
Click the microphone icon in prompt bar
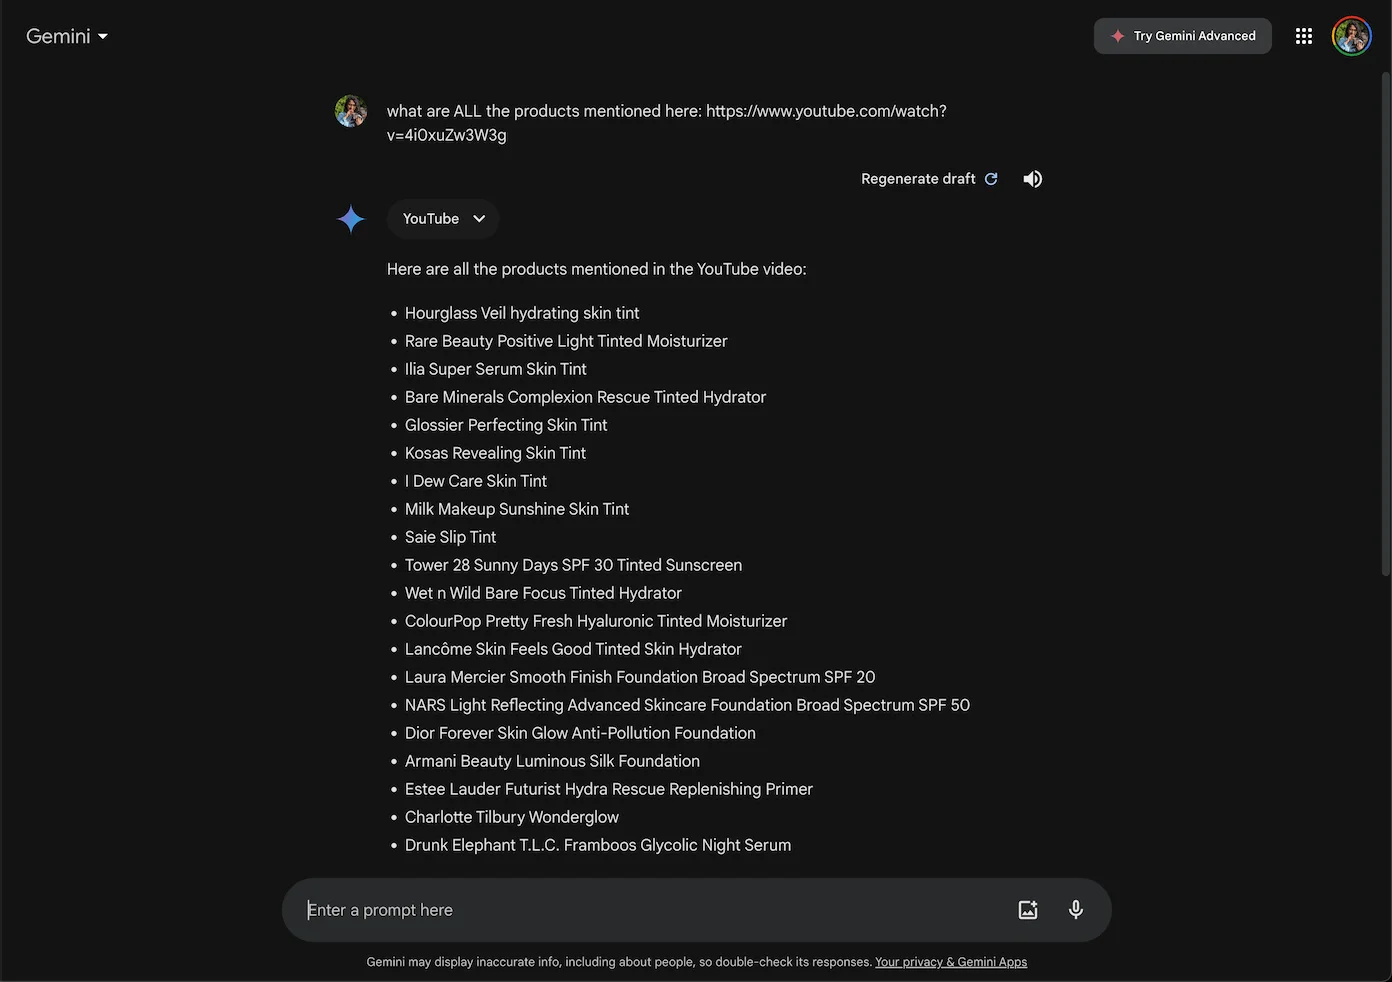click(x=1075, y=909)
